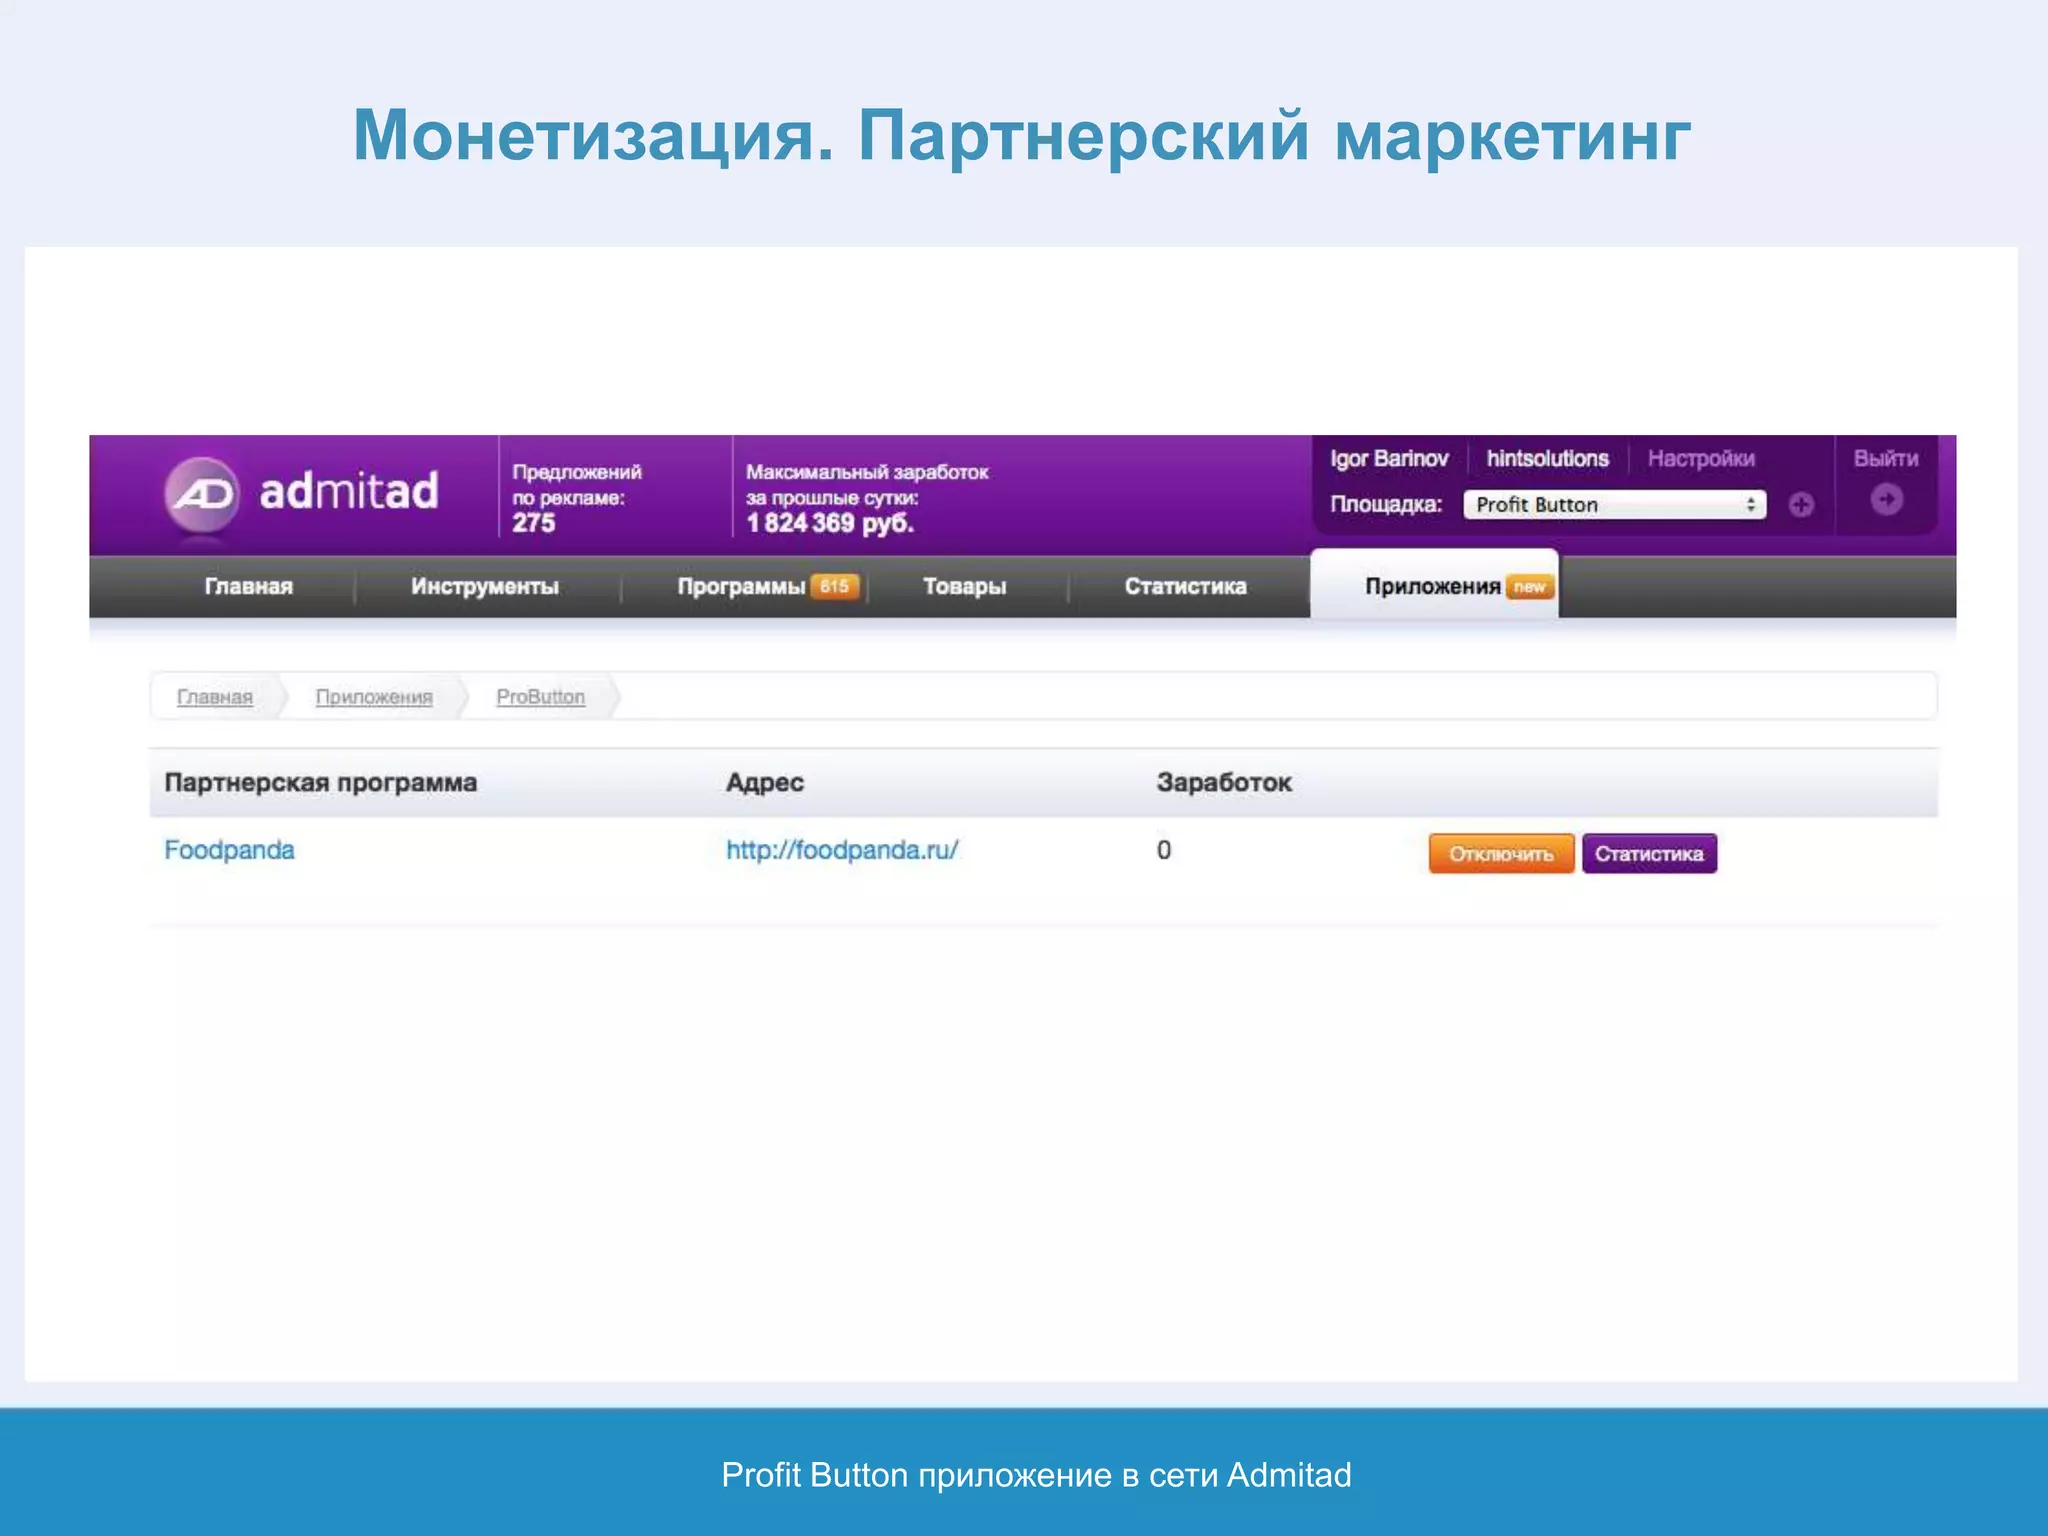Open the Программы menu item

tap(741, 587)
